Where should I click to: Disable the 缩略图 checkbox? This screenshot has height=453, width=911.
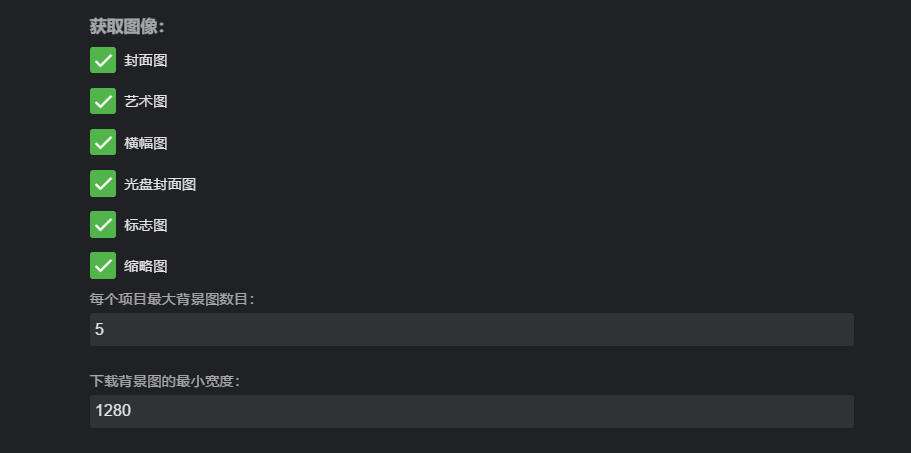tap(103, 265)
